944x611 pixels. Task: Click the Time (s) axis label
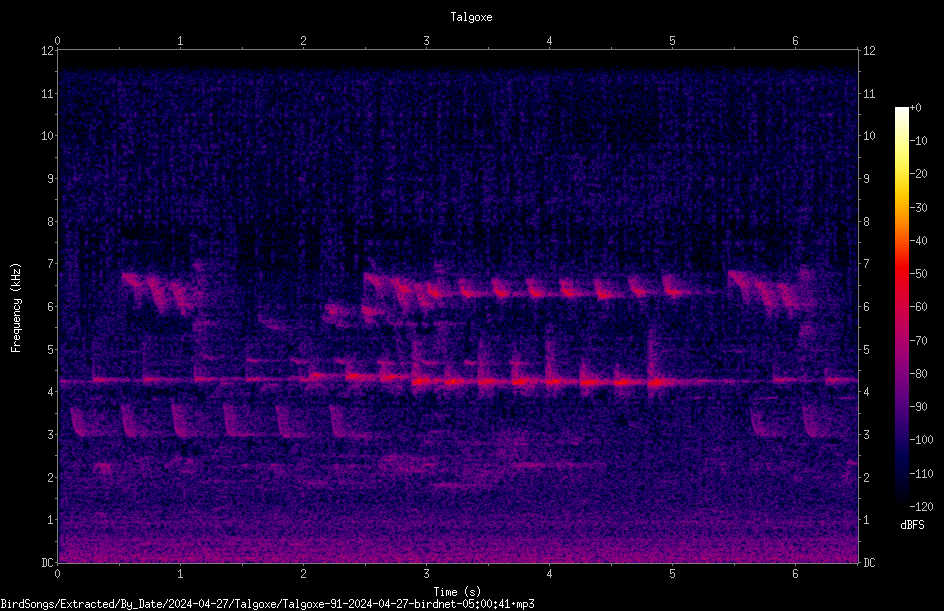click(x=457, y=592)
